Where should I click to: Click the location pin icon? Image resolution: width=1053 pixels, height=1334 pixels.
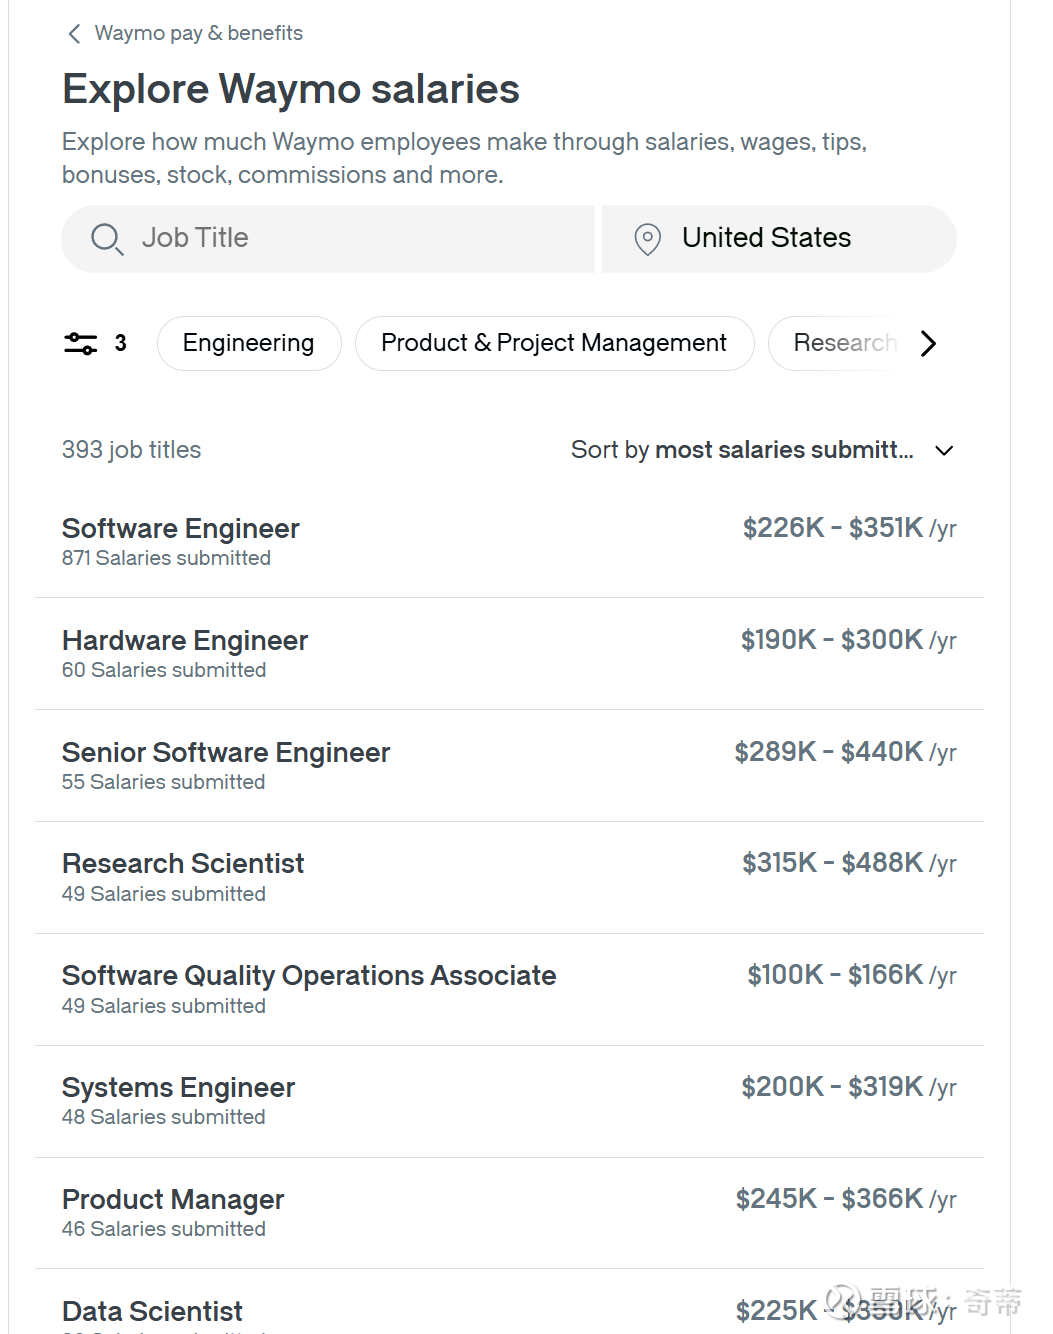(648, 239)
